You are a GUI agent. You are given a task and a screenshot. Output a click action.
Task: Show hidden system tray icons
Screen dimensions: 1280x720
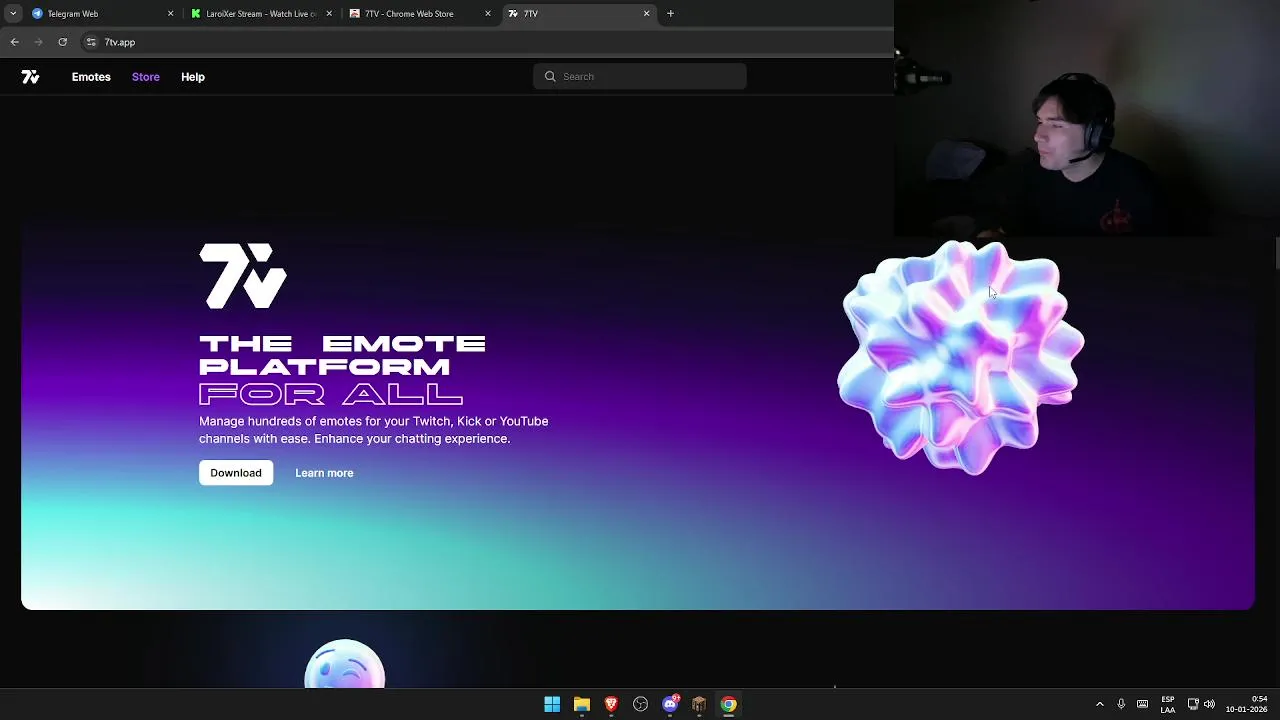(x=1100, y=704)
